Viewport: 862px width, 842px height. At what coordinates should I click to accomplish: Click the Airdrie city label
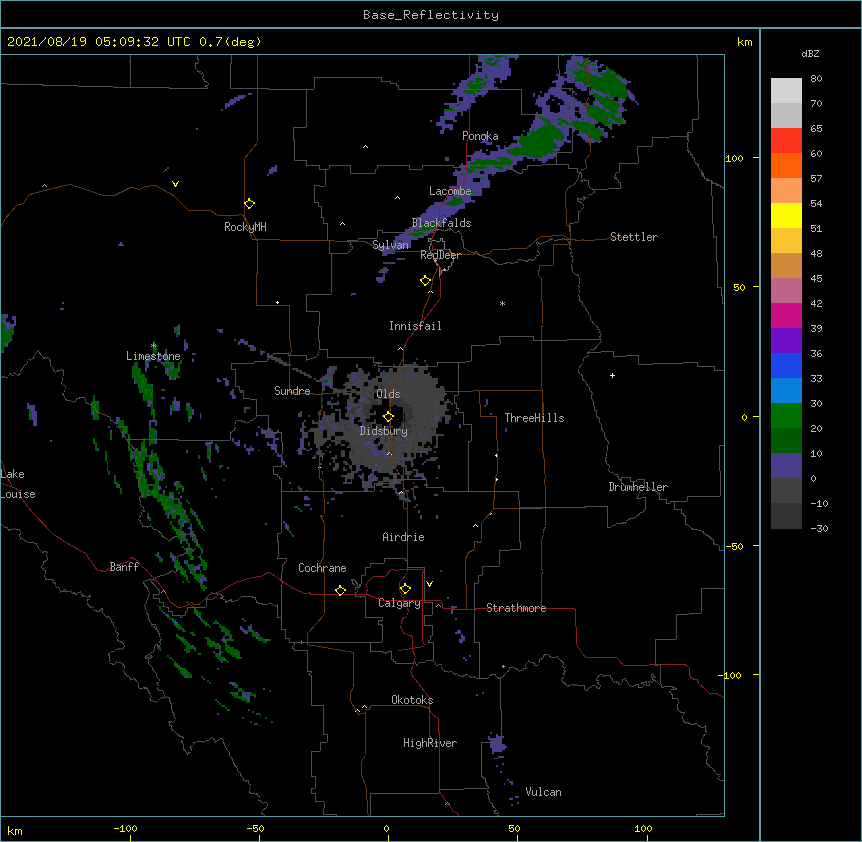point(404,537)
